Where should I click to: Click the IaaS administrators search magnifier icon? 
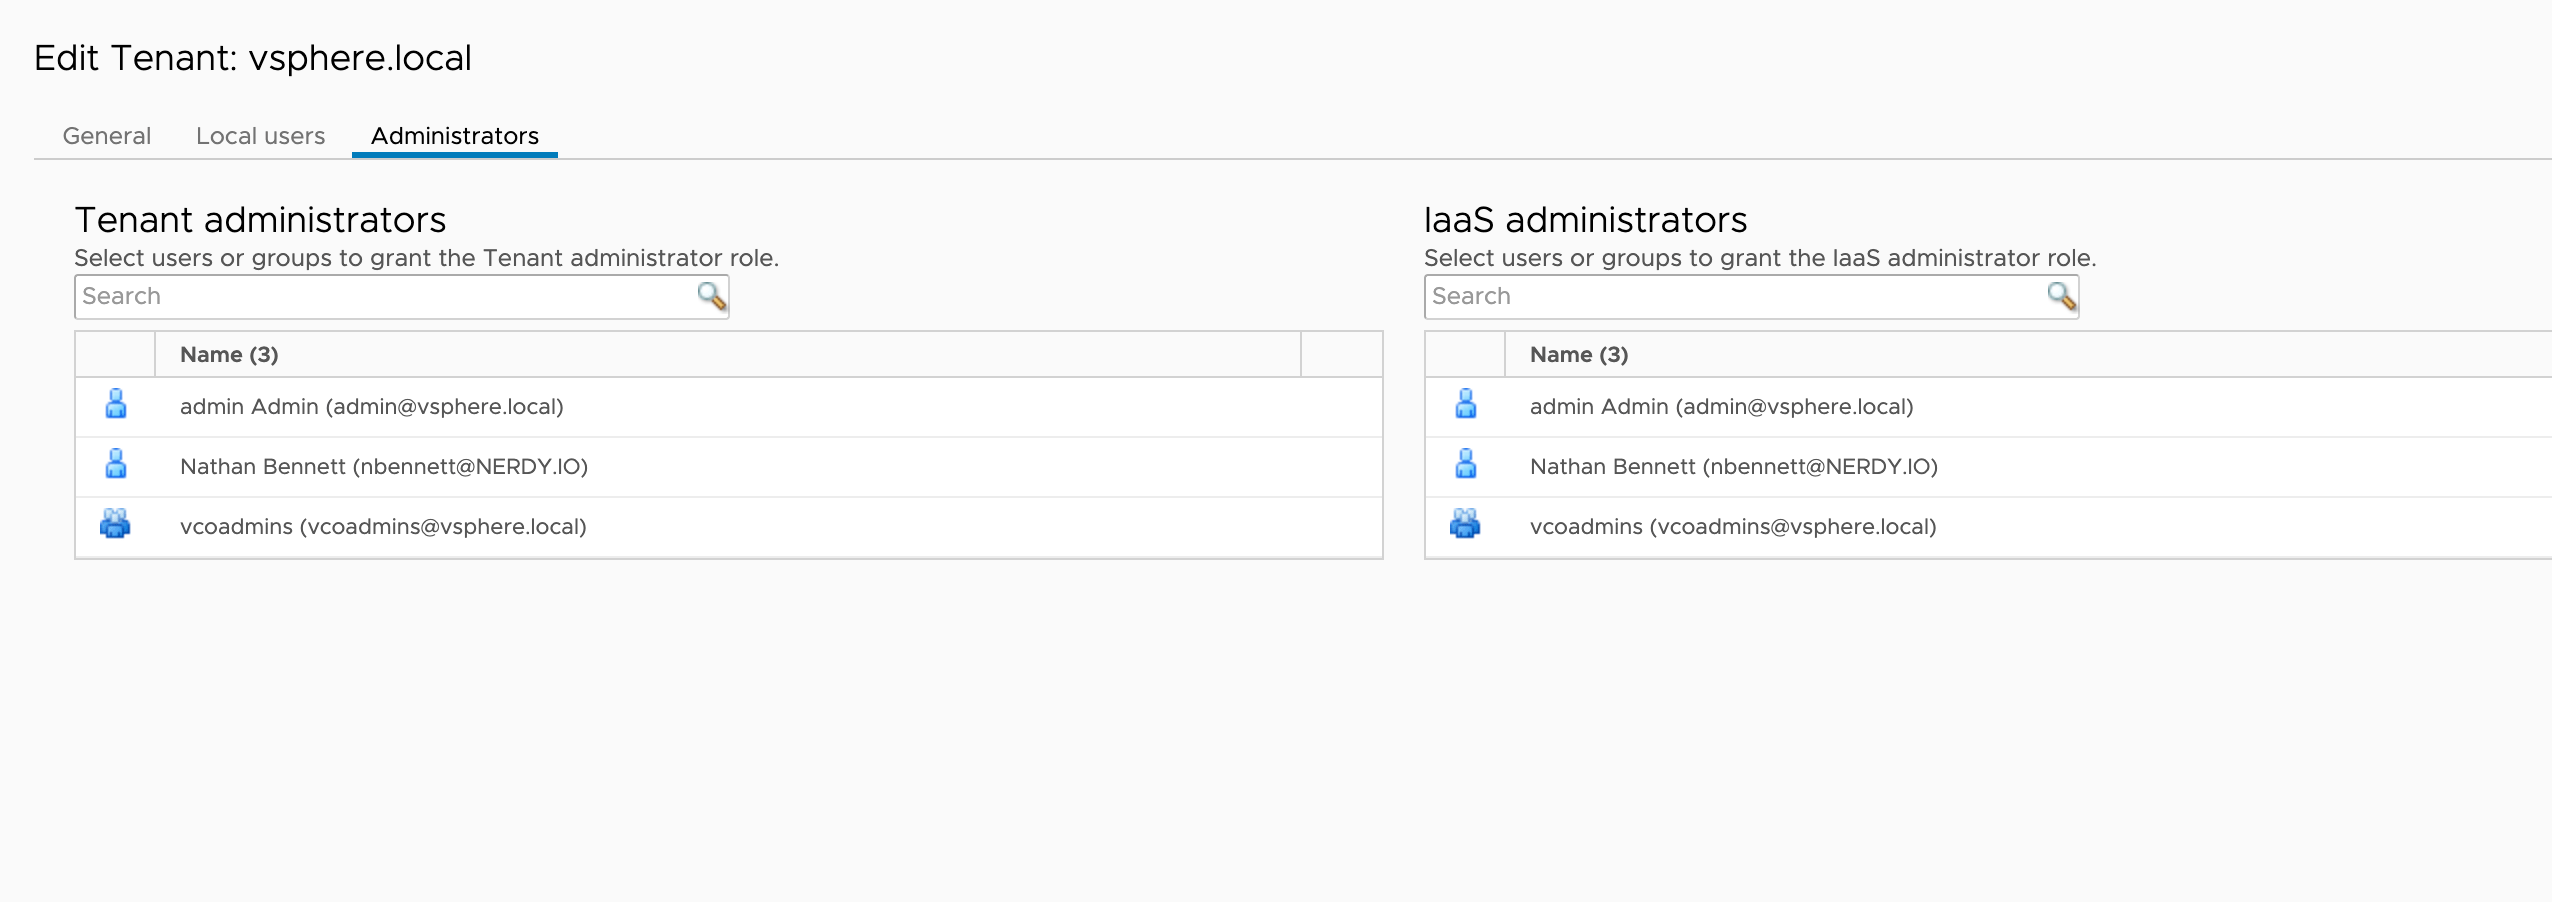click(x=2061, y=296)
